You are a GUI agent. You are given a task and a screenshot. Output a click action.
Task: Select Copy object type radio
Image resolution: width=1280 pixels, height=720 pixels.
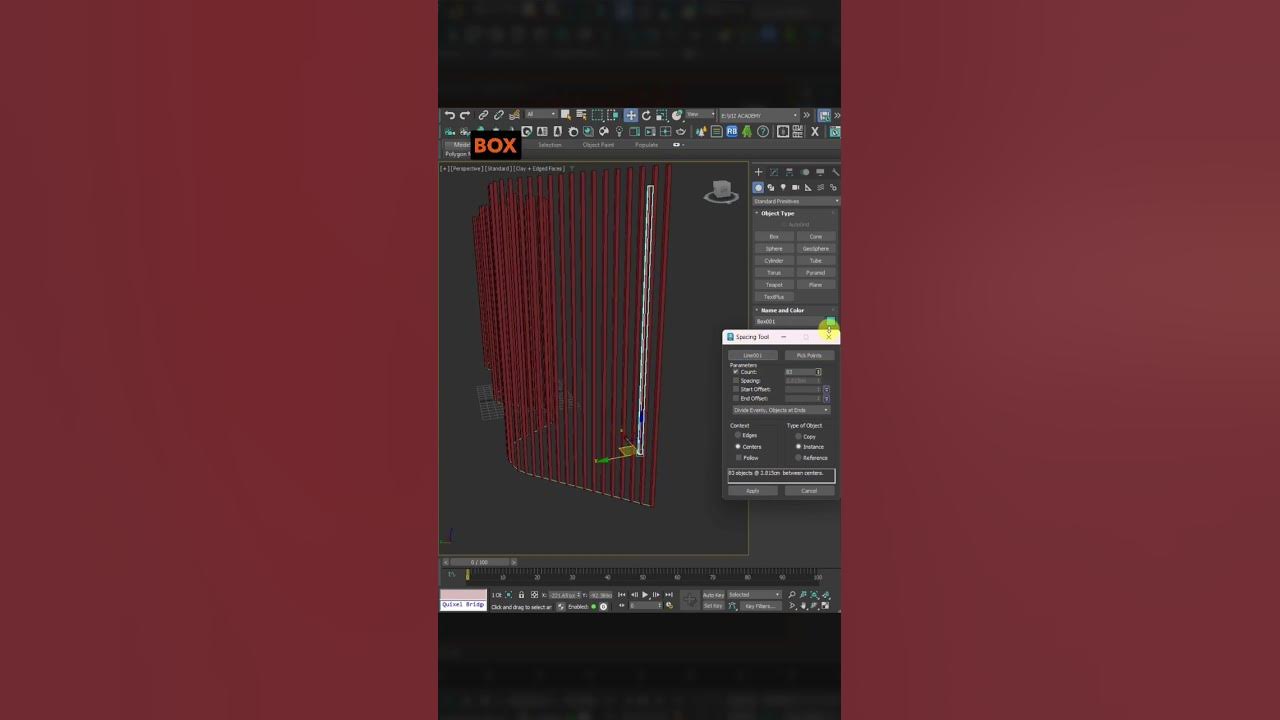(x=798, y=437)
